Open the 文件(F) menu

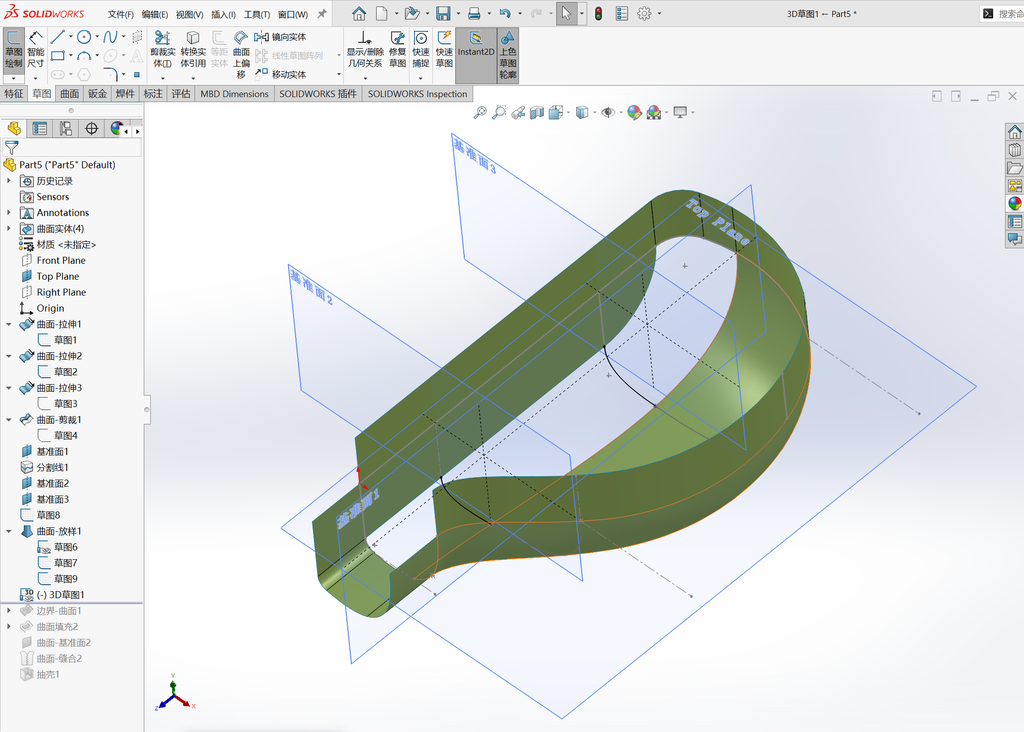pyautogui.click(x=121, y=14)
